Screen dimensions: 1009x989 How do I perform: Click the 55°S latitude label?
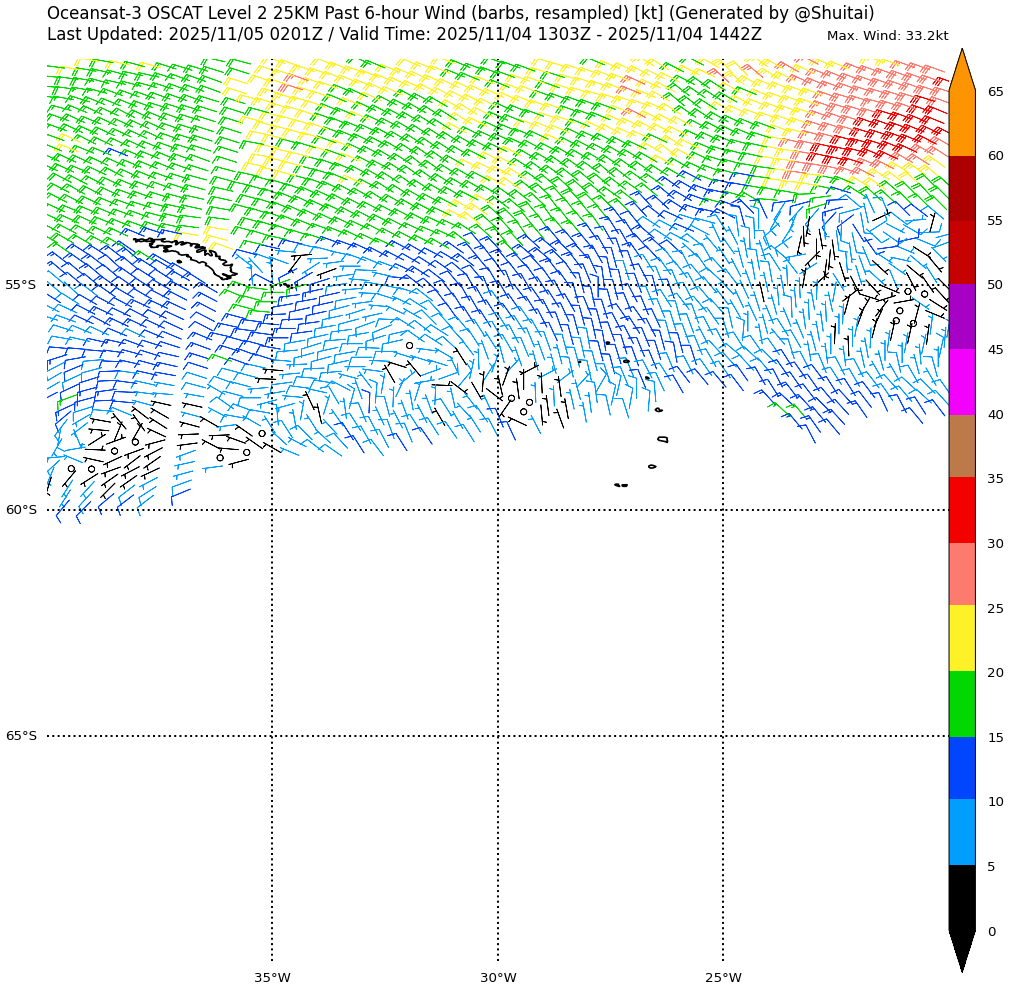pos(20,285)
